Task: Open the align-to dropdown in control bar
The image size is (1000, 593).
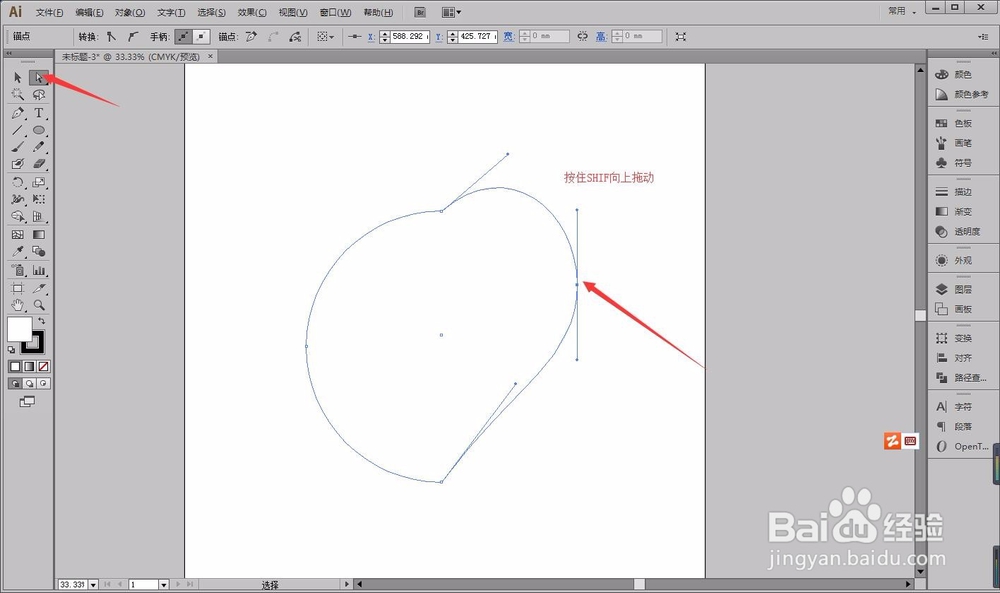Action: [325, 36]
